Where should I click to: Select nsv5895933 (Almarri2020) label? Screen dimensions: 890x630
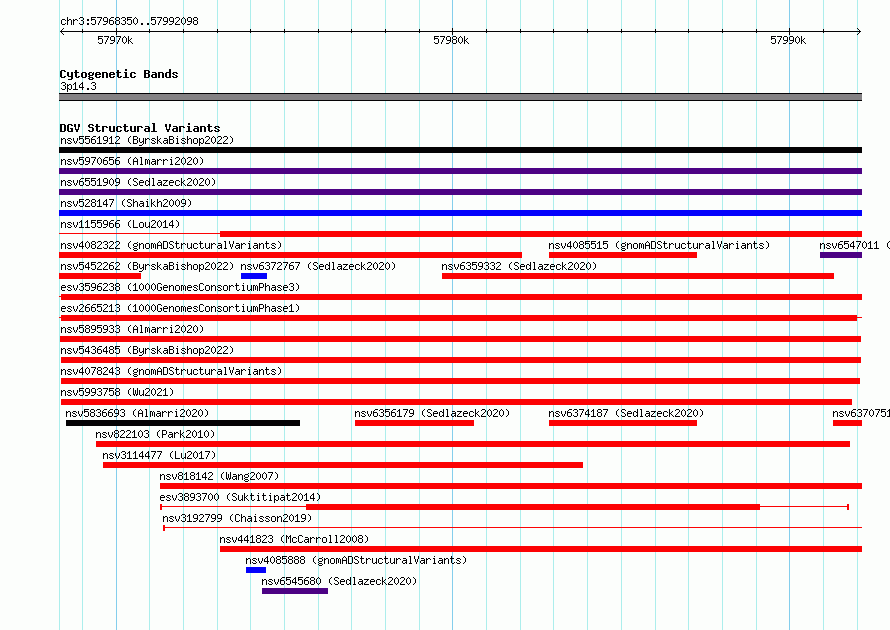pos(132,329)
